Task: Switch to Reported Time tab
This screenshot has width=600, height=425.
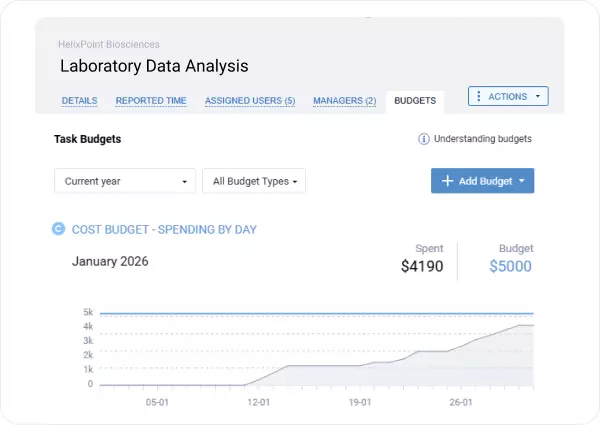Action: pos(151,101)
